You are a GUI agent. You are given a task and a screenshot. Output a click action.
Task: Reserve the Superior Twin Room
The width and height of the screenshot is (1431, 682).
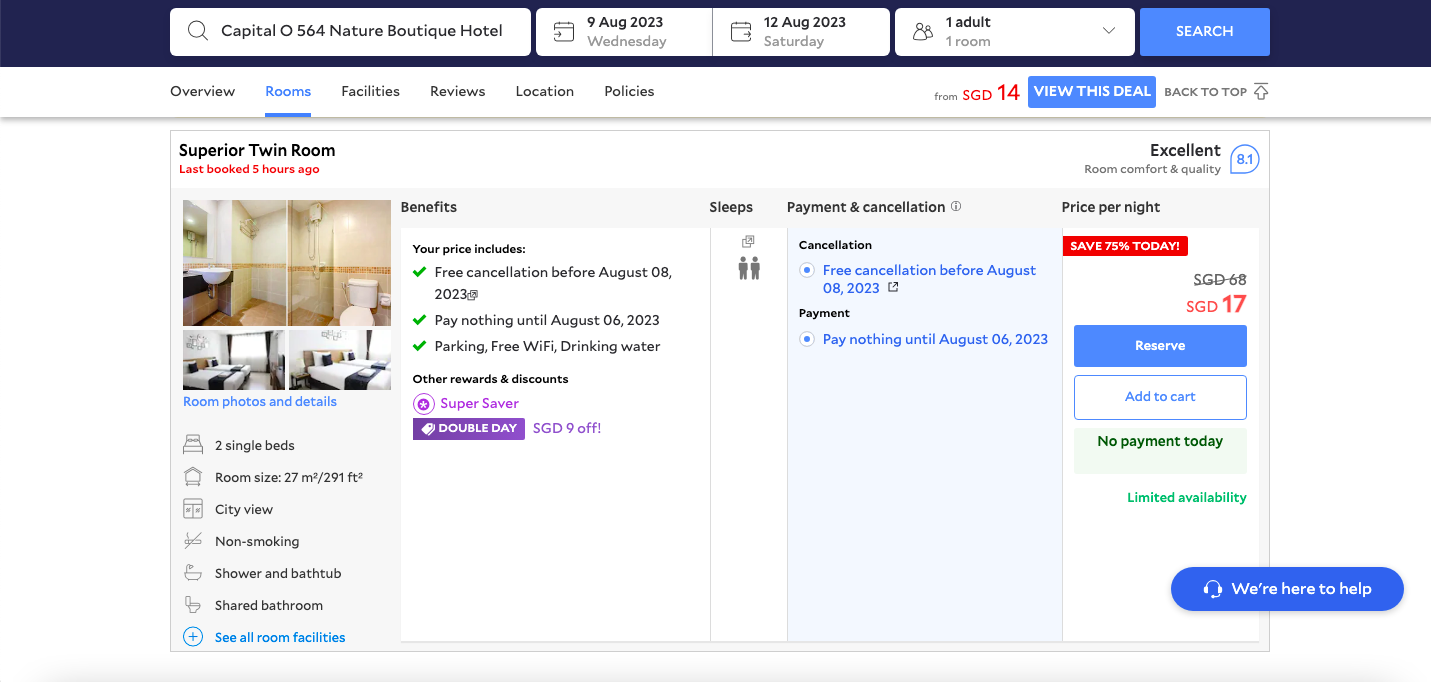point(1160,346)
